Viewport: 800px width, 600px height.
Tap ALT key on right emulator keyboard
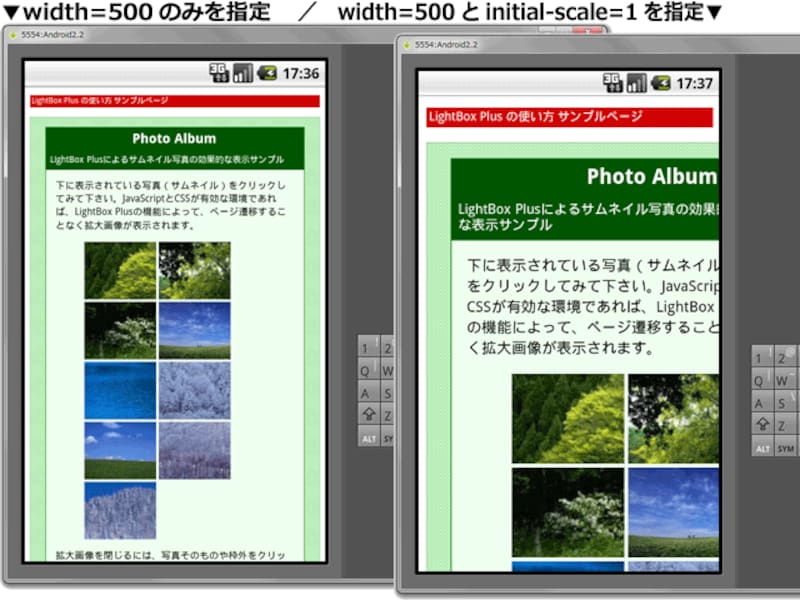point(762,448)
